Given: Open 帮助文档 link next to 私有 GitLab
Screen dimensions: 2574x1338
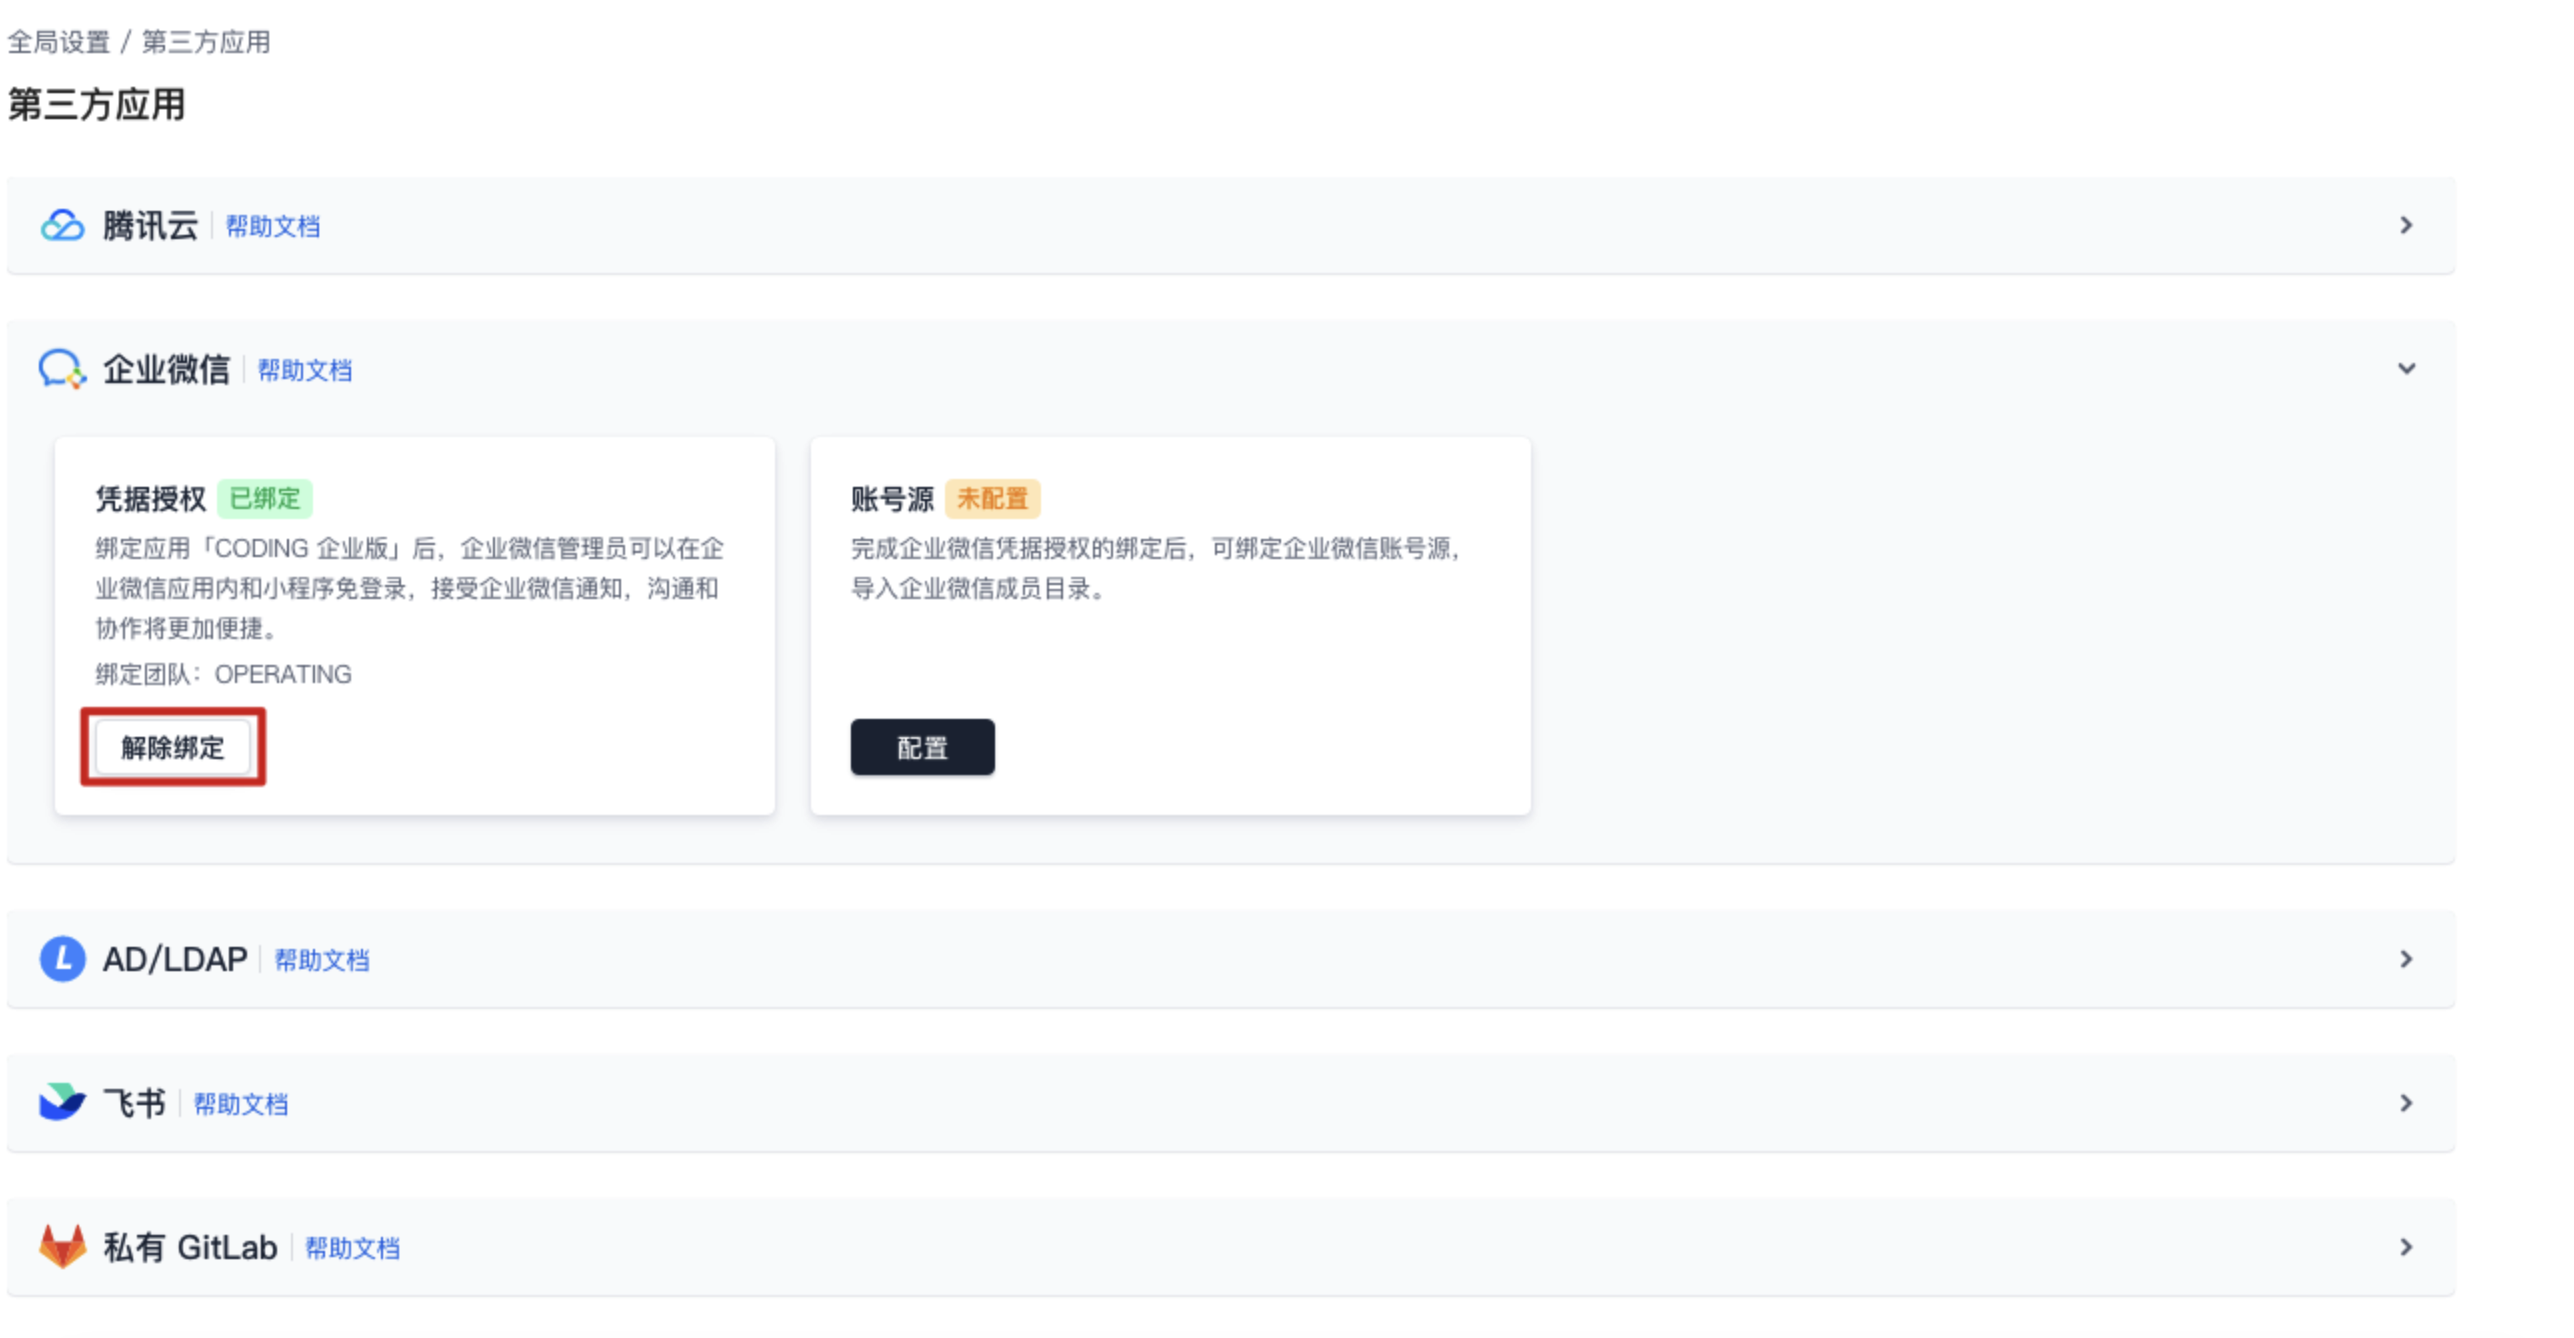Looking at the screenshot, I should click(x=351, y=1249).
